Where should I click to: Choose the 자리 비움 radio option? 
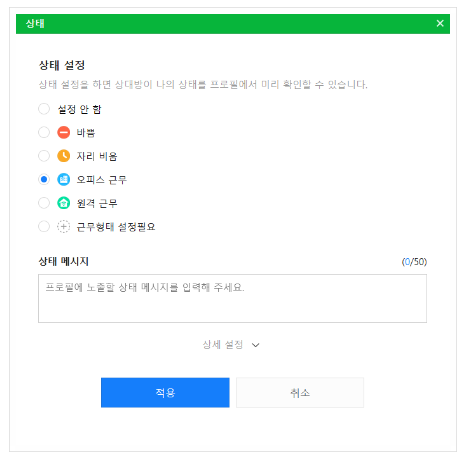click(44, 156)
